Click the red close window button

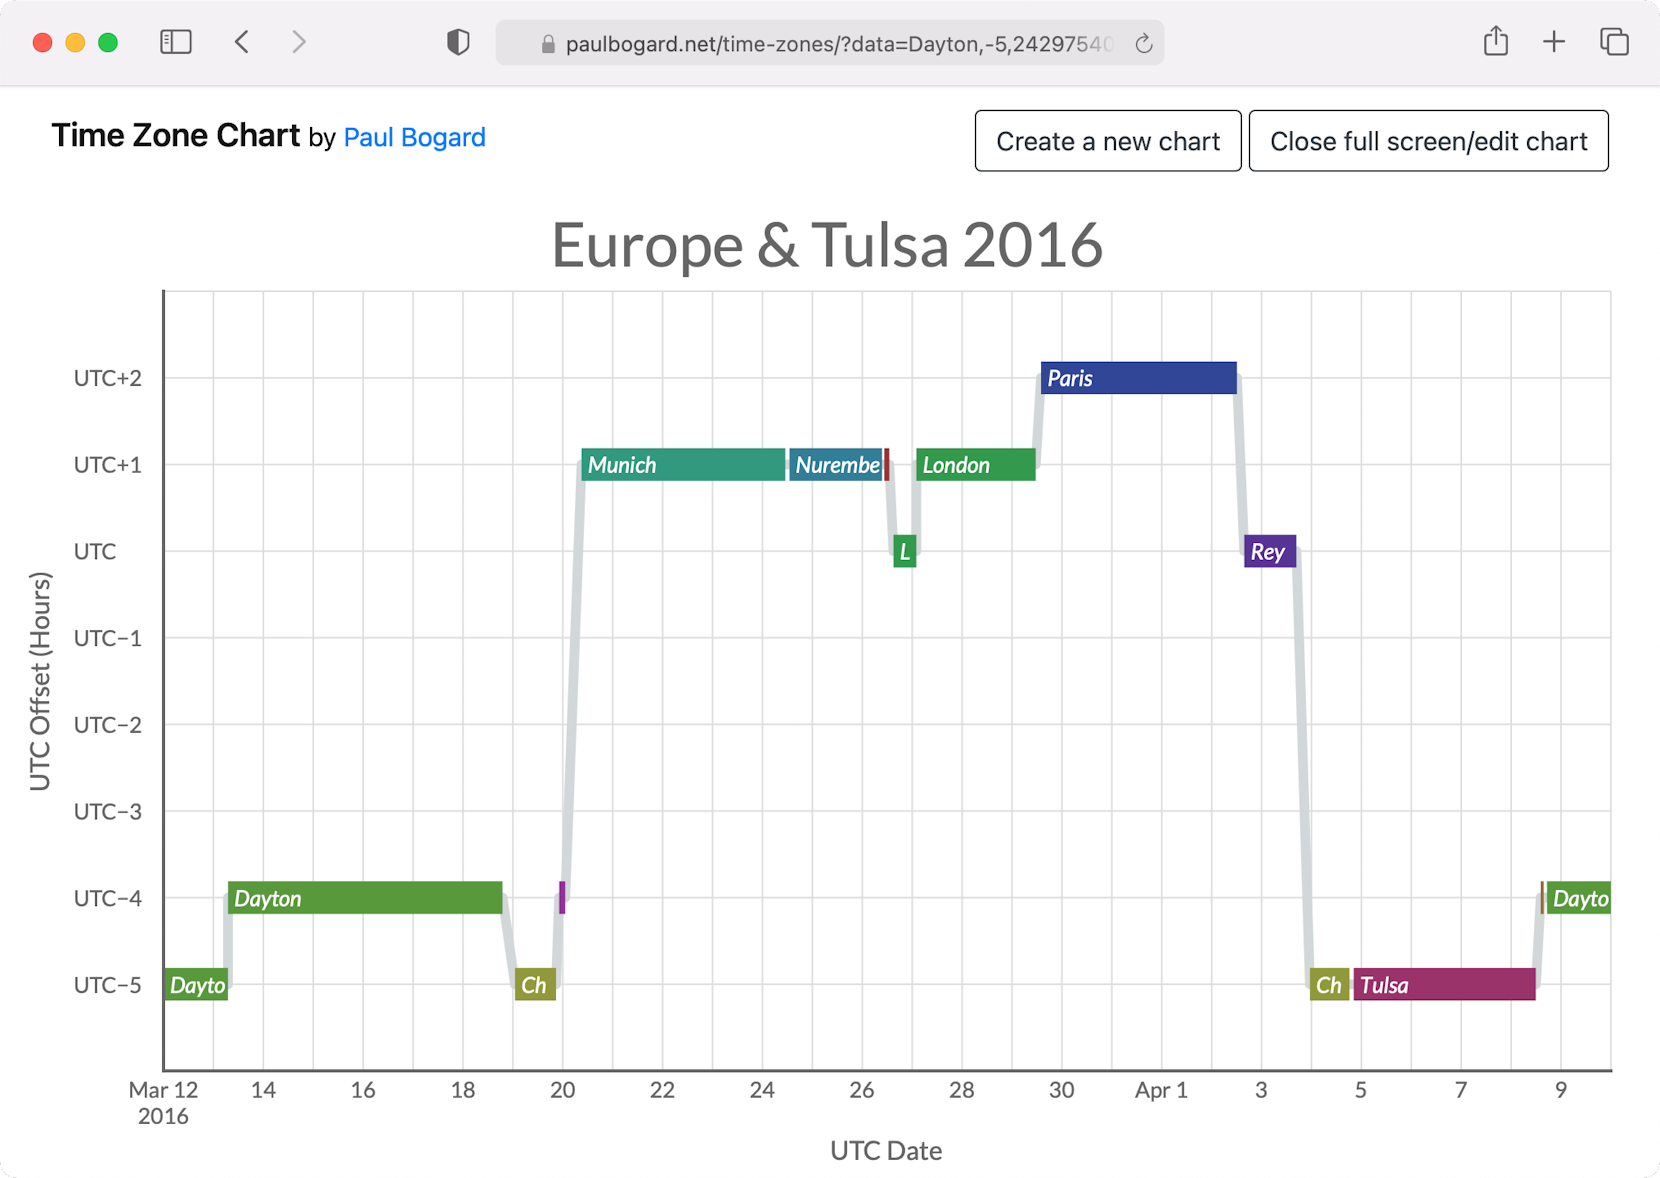[x=42, y=42]
